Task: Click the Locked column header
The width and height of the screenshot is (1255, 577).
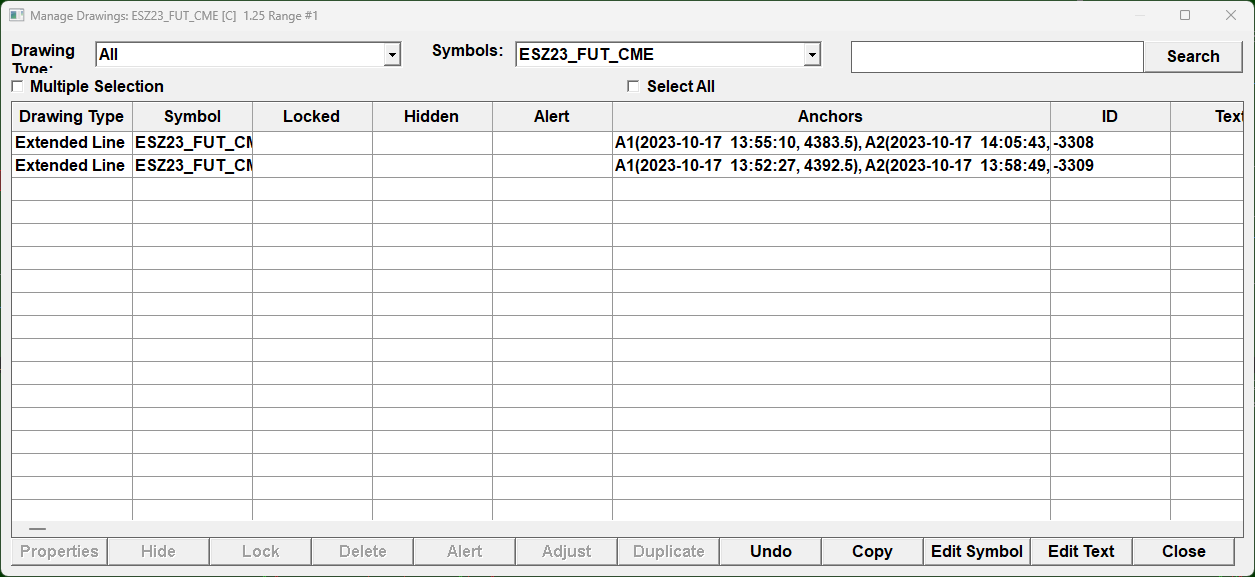Action: pos(311,117)
